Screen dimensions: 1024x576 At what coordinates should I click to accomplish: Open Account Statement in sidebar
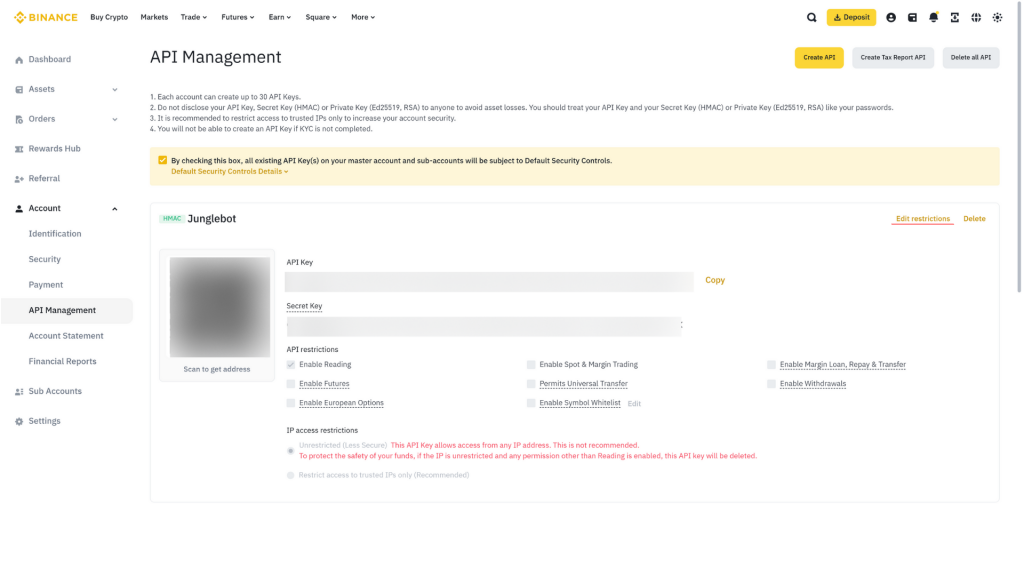pos(66,336)
